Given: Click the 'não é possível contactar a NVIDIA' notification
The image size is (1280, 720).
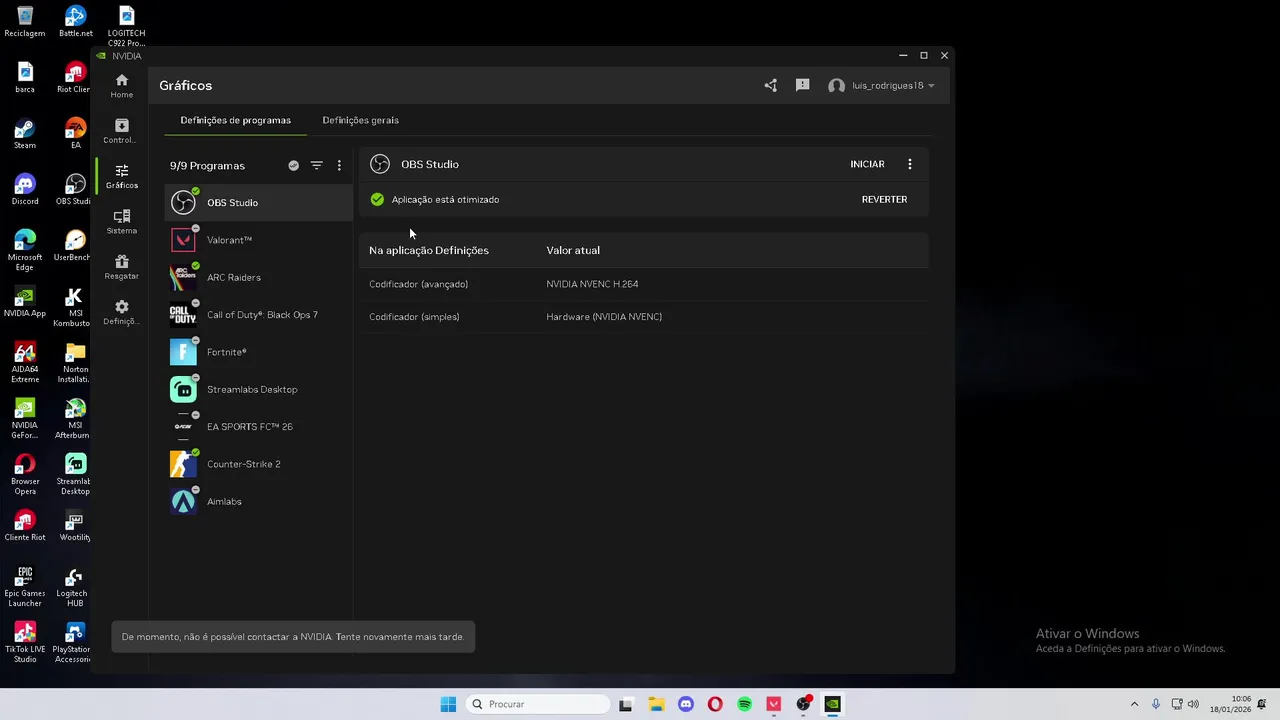Looking at the screenshot, I should point(293,637).
